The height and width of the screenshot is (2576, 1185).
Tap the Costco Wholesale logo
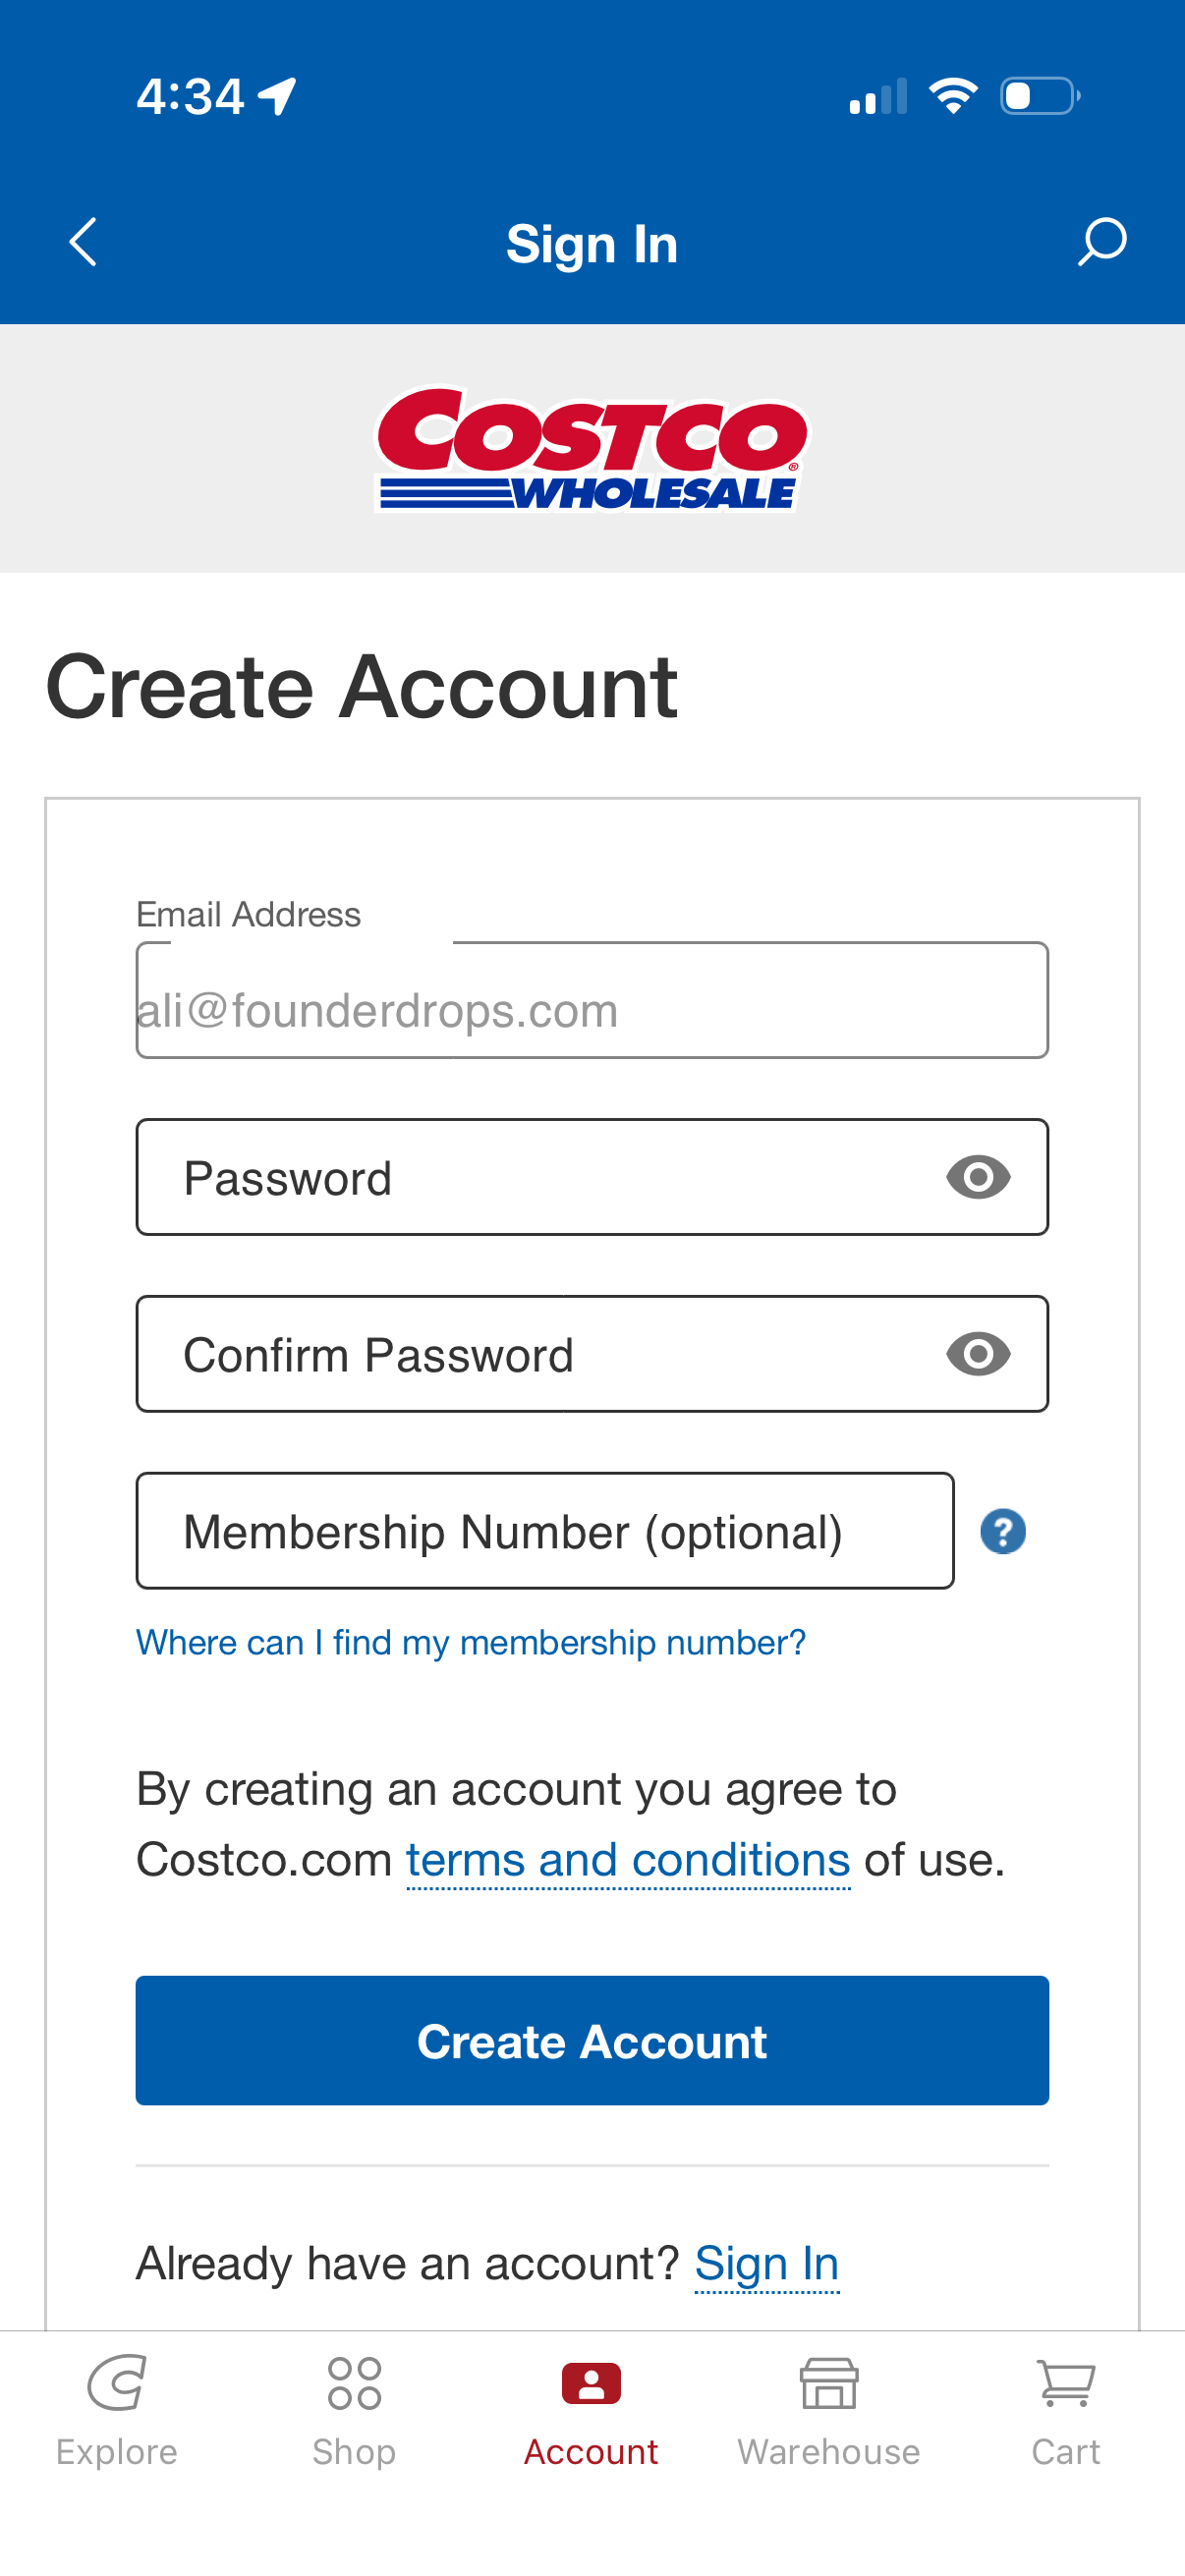click(x=592, y=449)
